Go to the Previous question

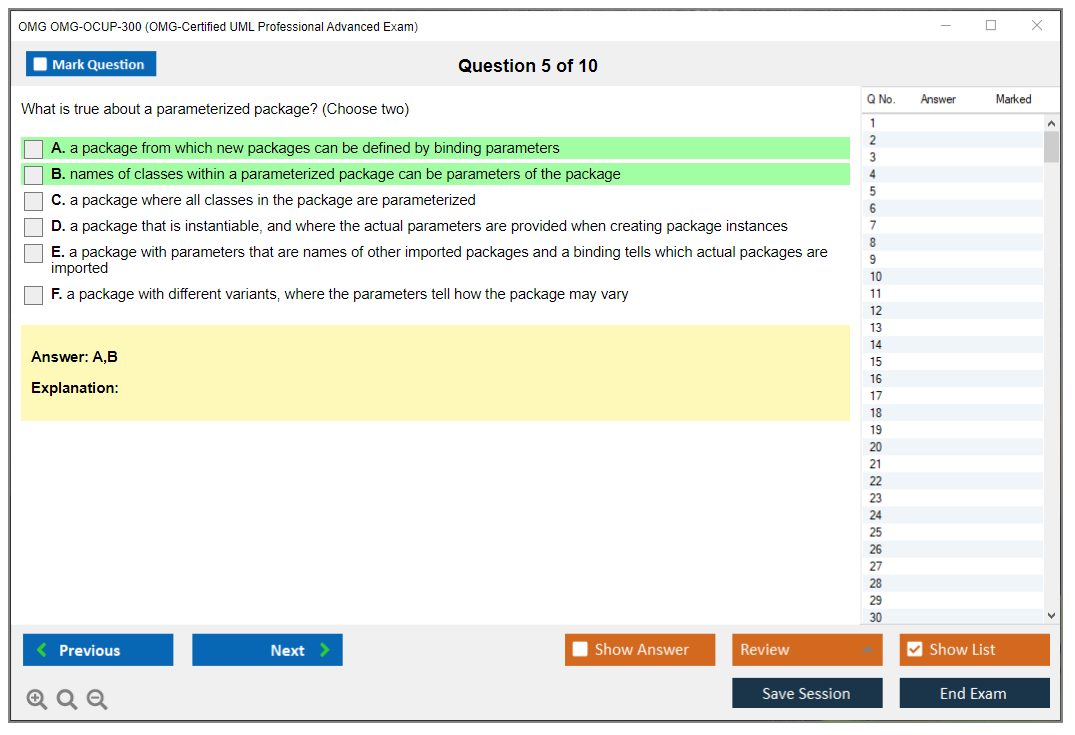coord(98,650)
